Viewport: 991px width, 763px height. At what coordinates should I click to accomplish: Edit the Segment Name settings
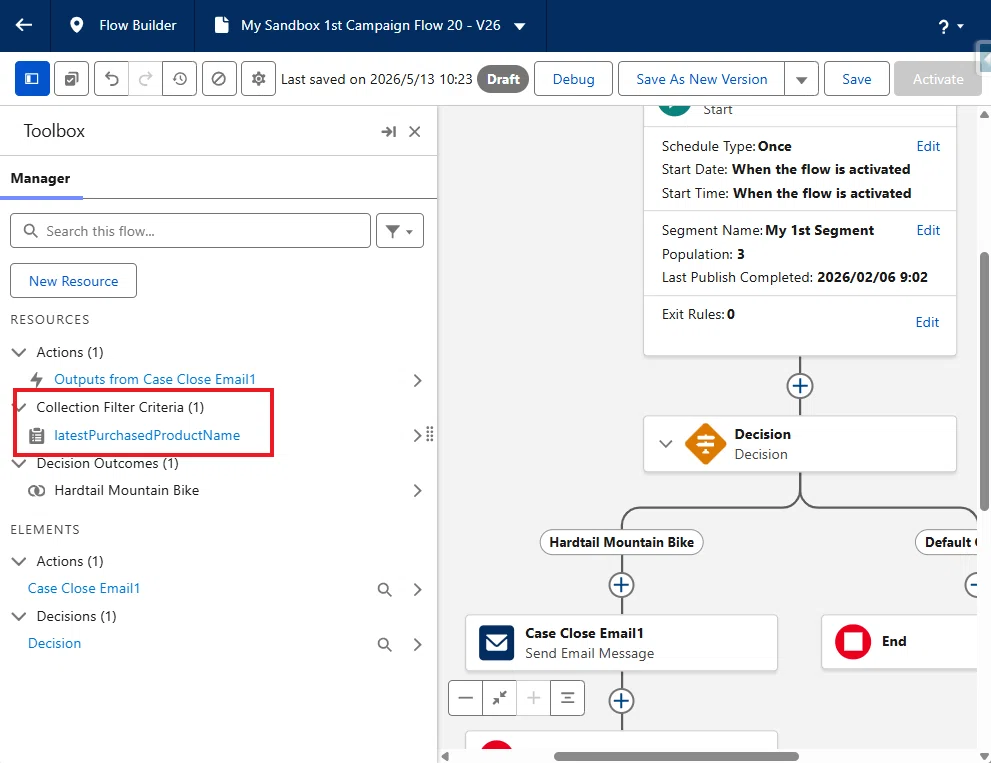pos(928,230)
